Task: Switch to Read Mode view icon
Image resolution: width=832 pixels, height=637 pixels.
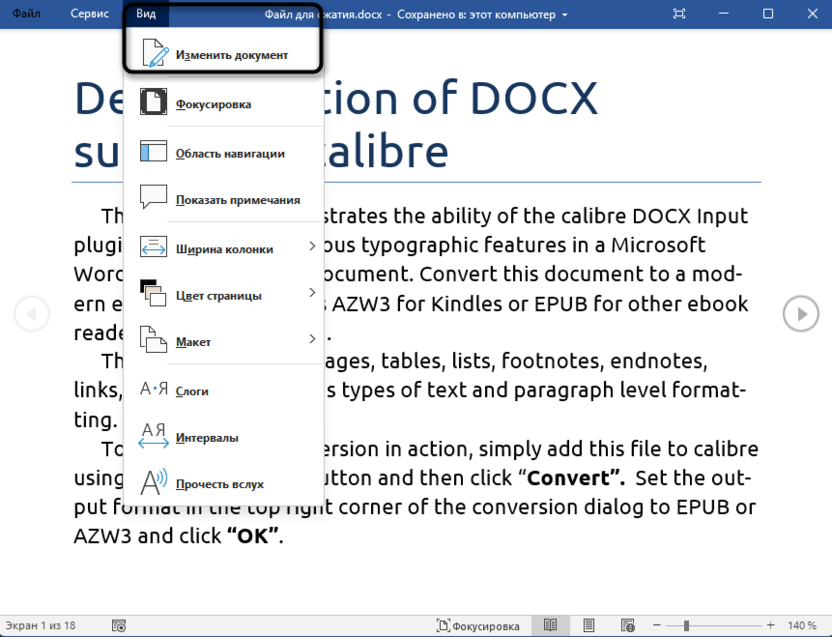Action: (550, 626)
